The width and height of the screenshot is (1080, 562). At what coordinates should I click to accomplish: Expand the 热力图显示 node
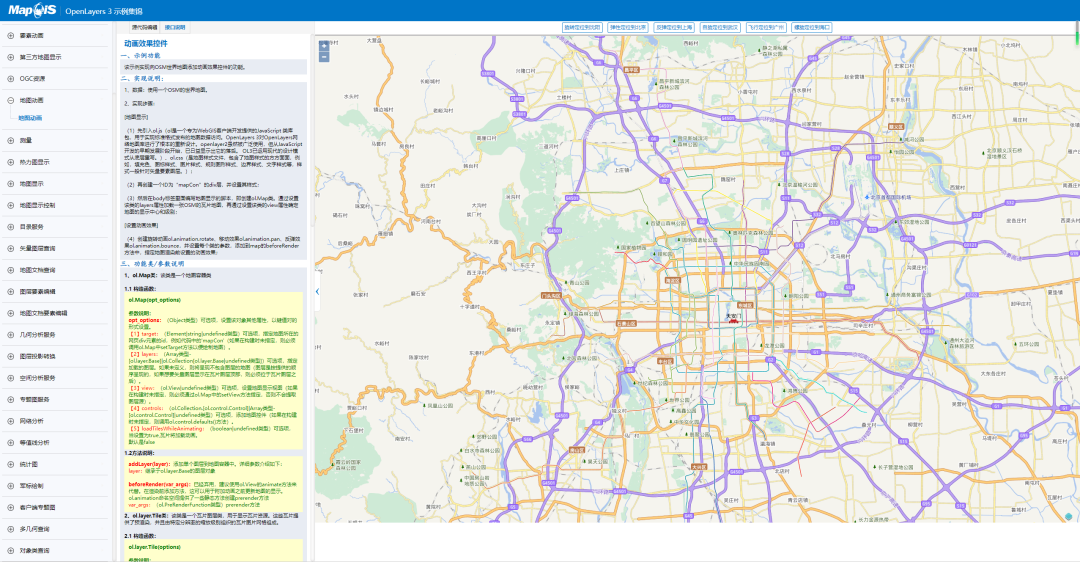coord(10,162)
